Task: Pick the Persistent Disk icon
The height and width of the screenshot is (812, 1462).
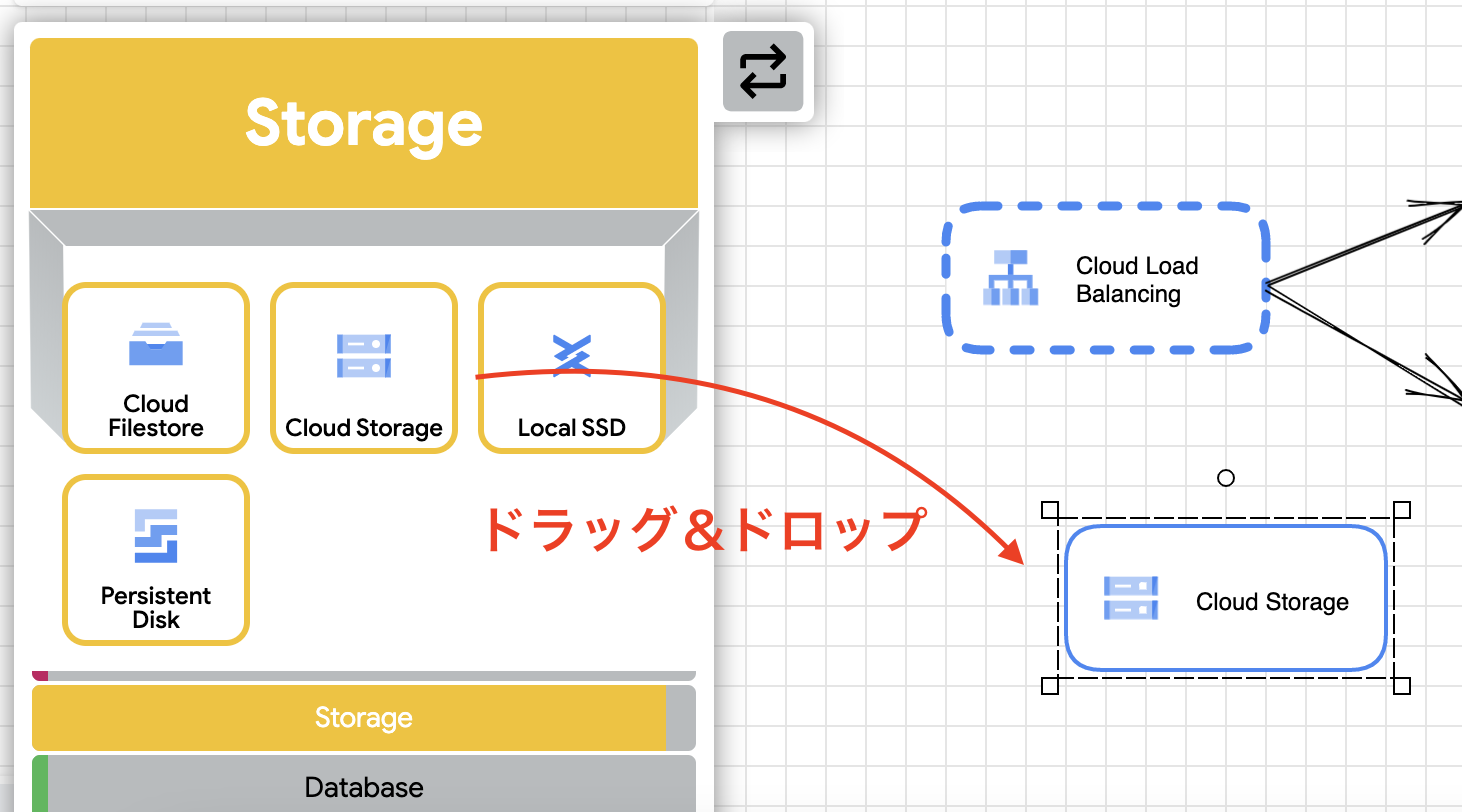Action: coord(156,536)
